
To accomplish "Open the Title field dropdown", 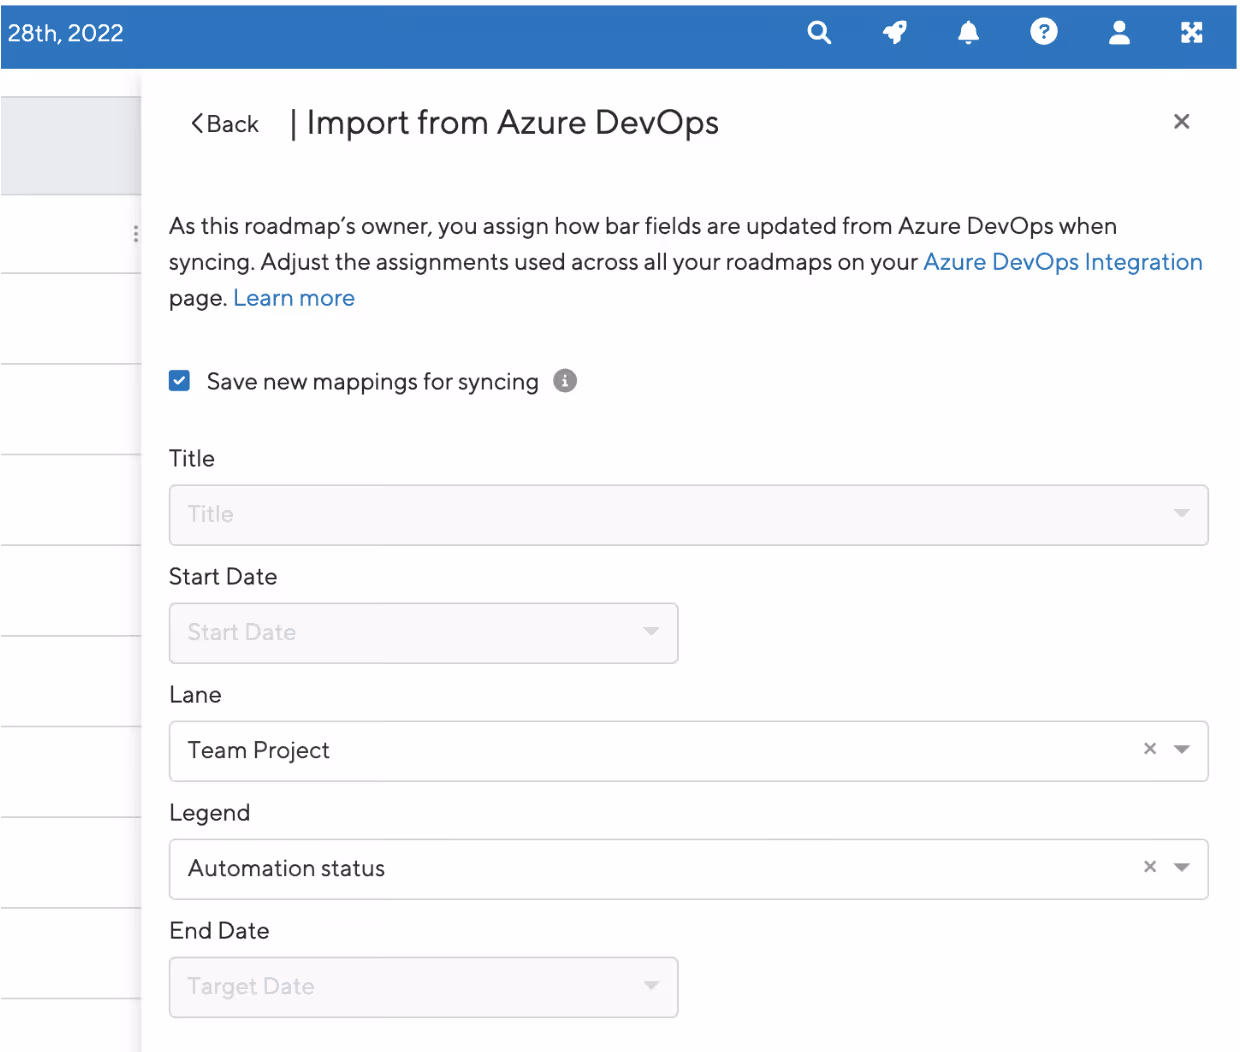I will tap(689, 515).
